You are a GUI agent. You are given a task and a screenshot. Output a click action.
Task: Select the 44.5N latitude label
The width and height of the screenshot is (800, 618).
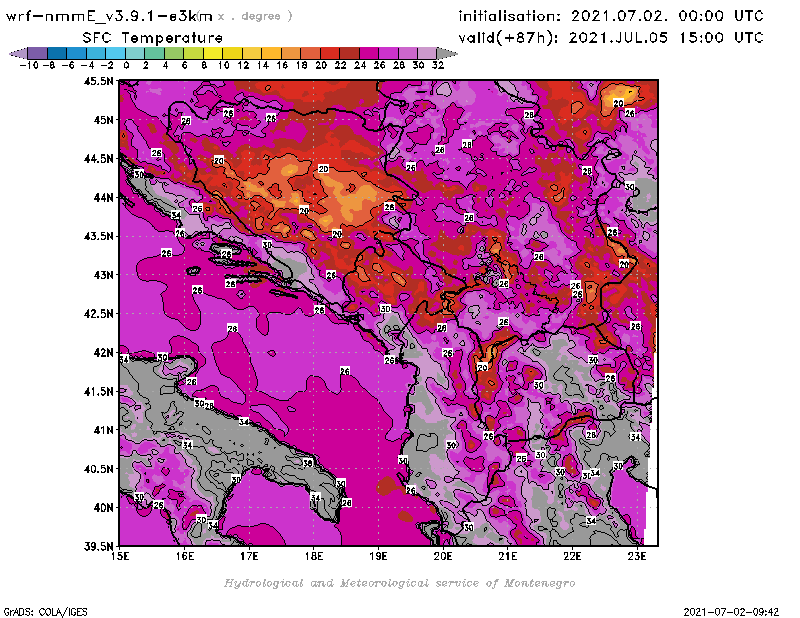pos(98,159)
